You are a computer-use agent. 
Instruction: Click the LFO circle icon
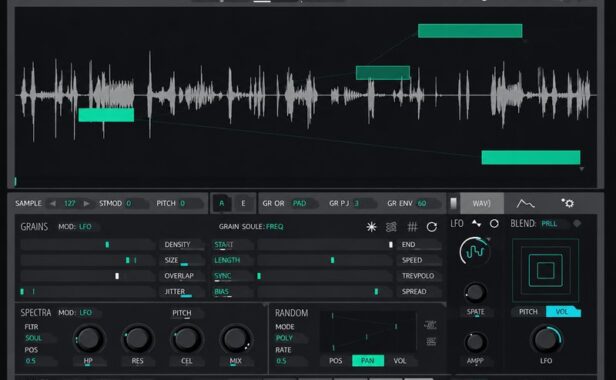point(494,223)
